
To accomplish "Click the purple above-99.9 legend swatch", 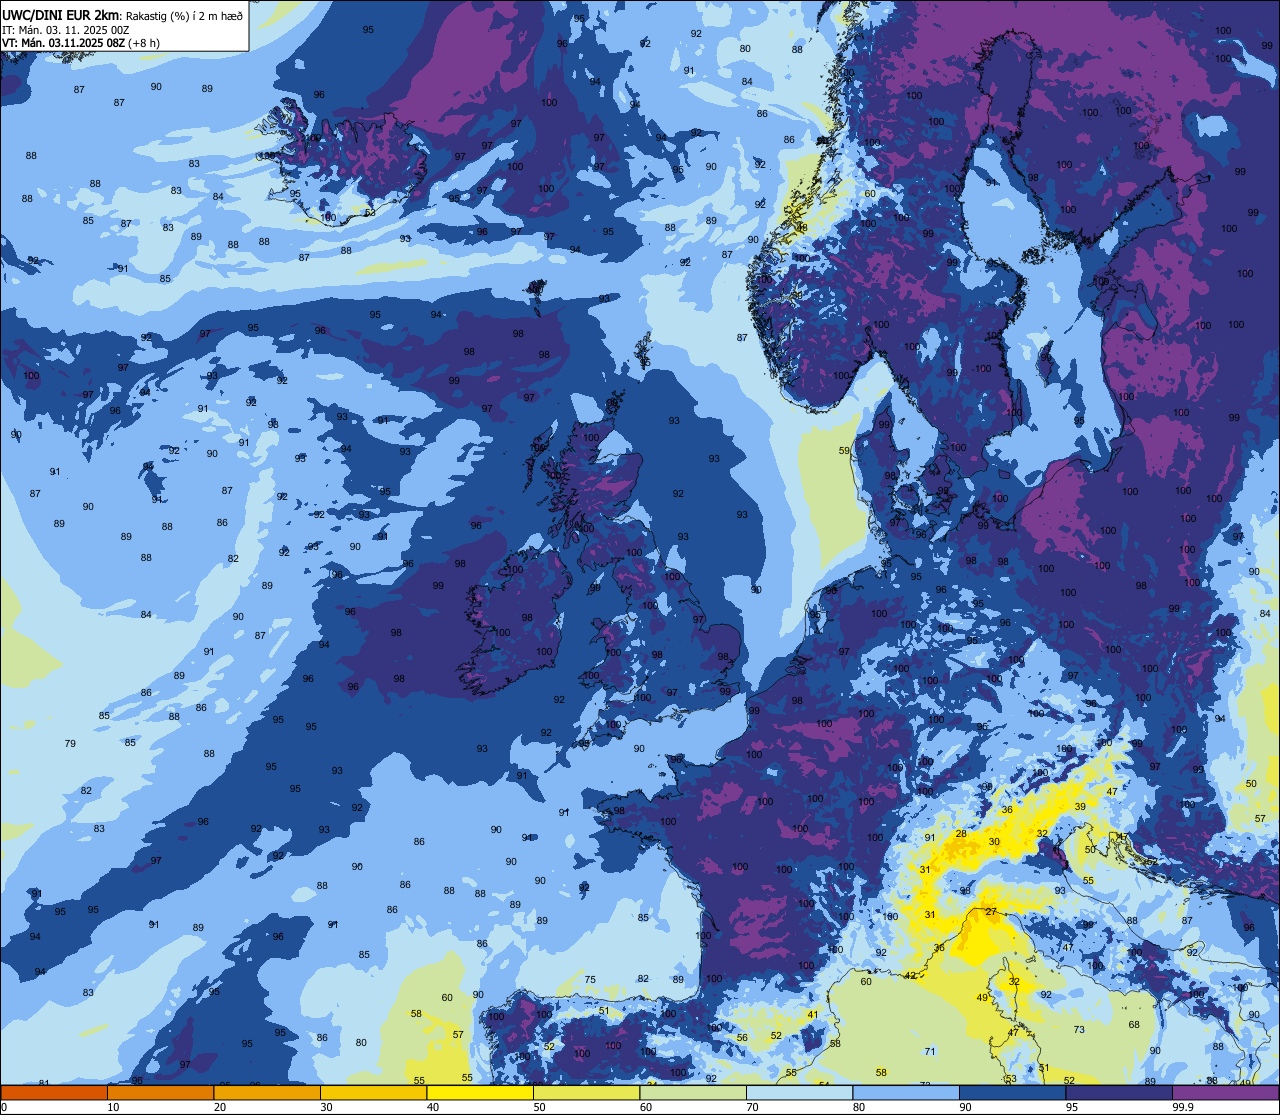I will click(1225, 1092).
